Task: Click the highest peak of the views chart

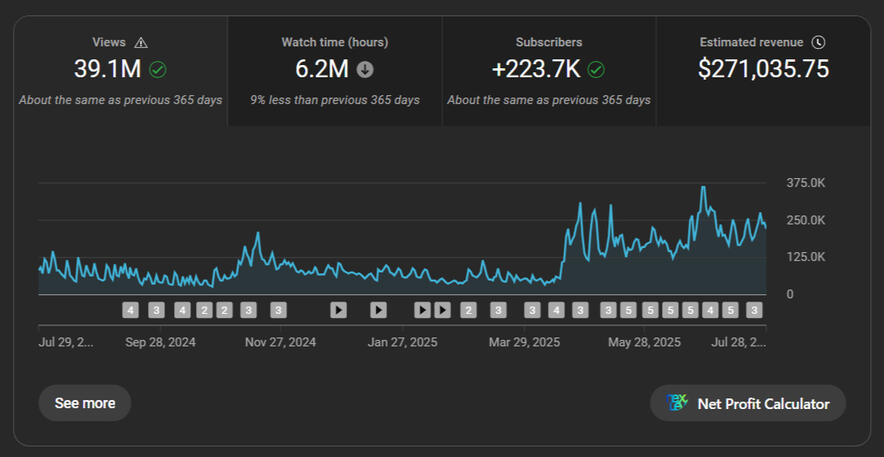Action: click(704, 187)
